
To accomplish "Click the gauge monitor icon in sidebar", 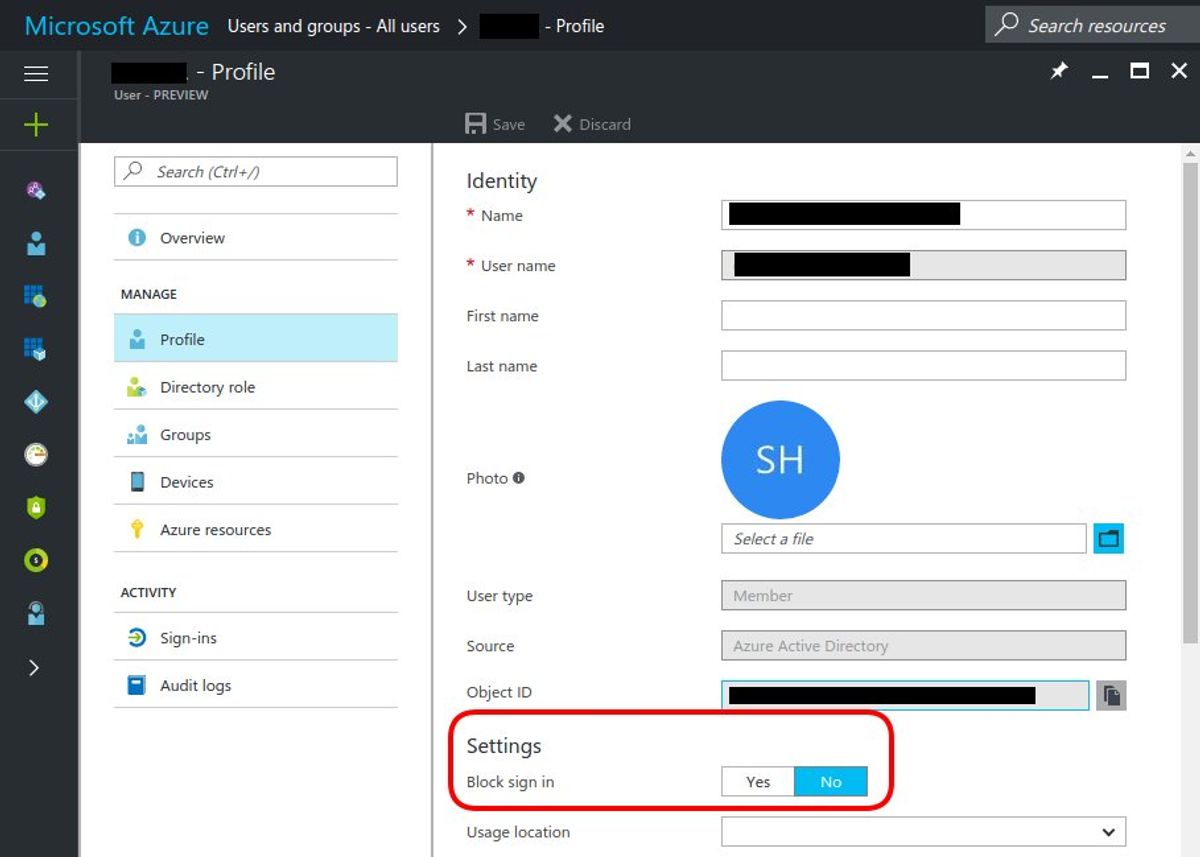I will click(36, 454).
